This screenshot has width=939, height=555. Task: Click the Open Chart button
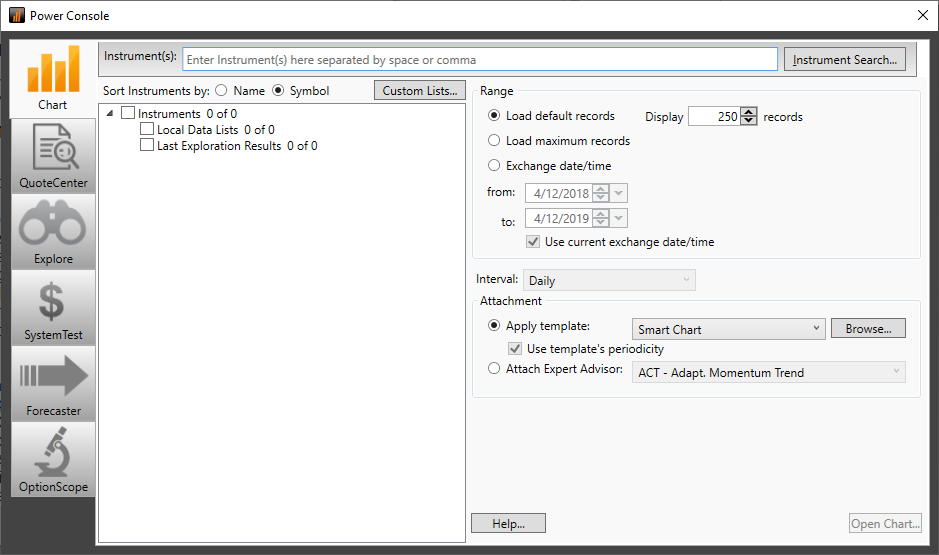(x=885, y=523)
